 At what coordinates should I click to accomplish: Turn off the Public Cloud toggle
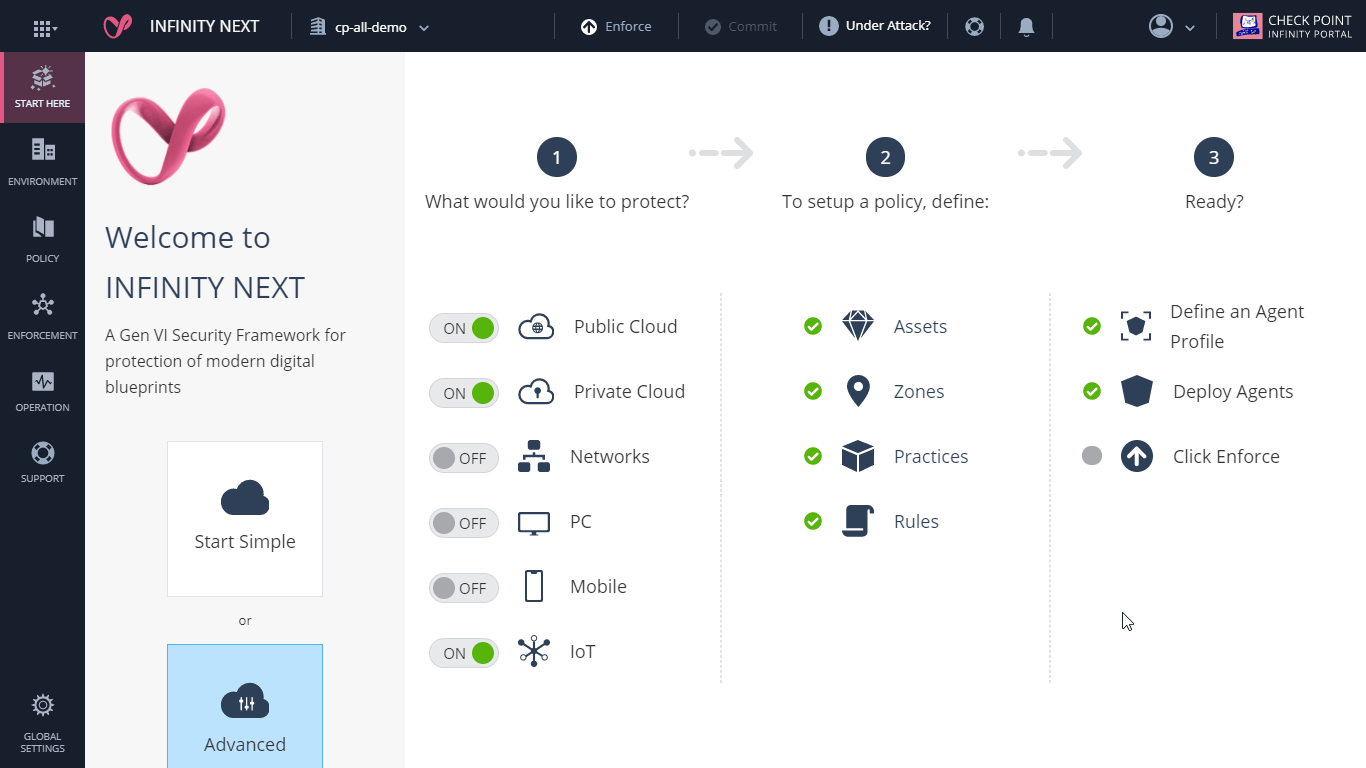tap(464, 328)
